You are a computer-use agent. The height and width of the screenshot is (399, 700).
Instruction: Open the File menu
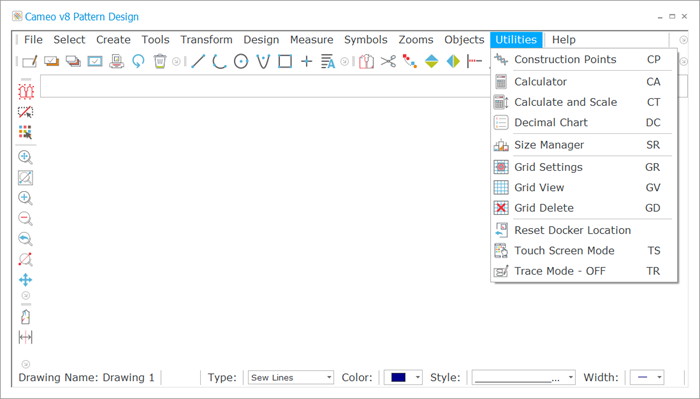[33, 40]
